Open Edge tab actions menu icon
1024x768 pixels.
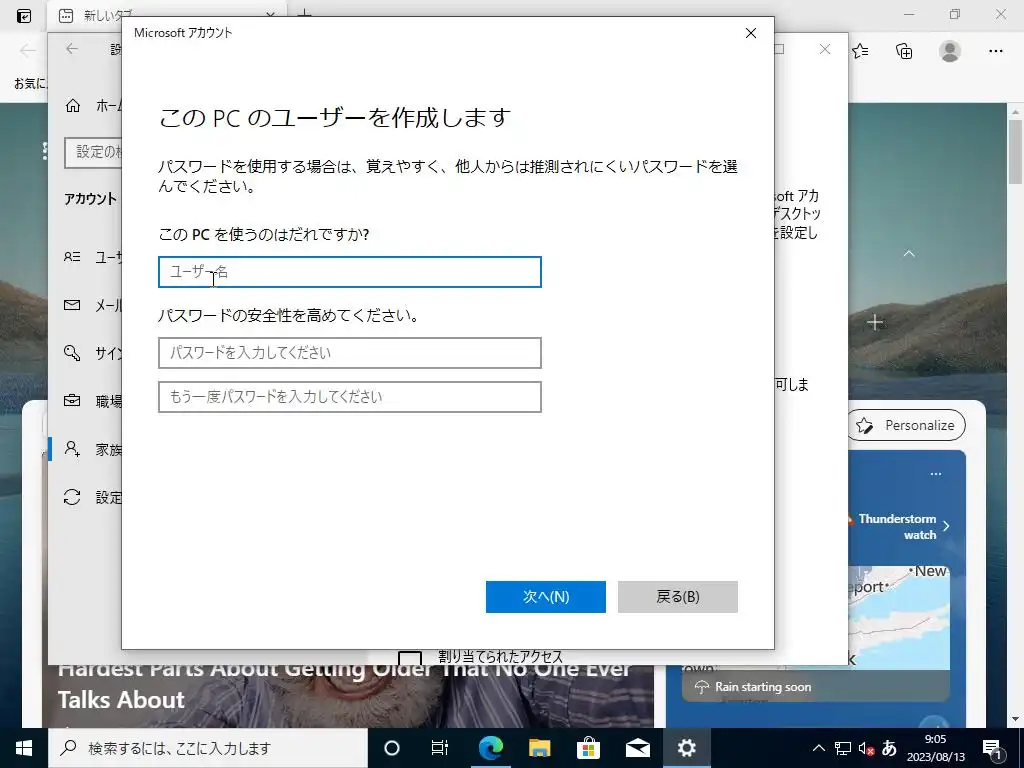[x=24, y=16]
